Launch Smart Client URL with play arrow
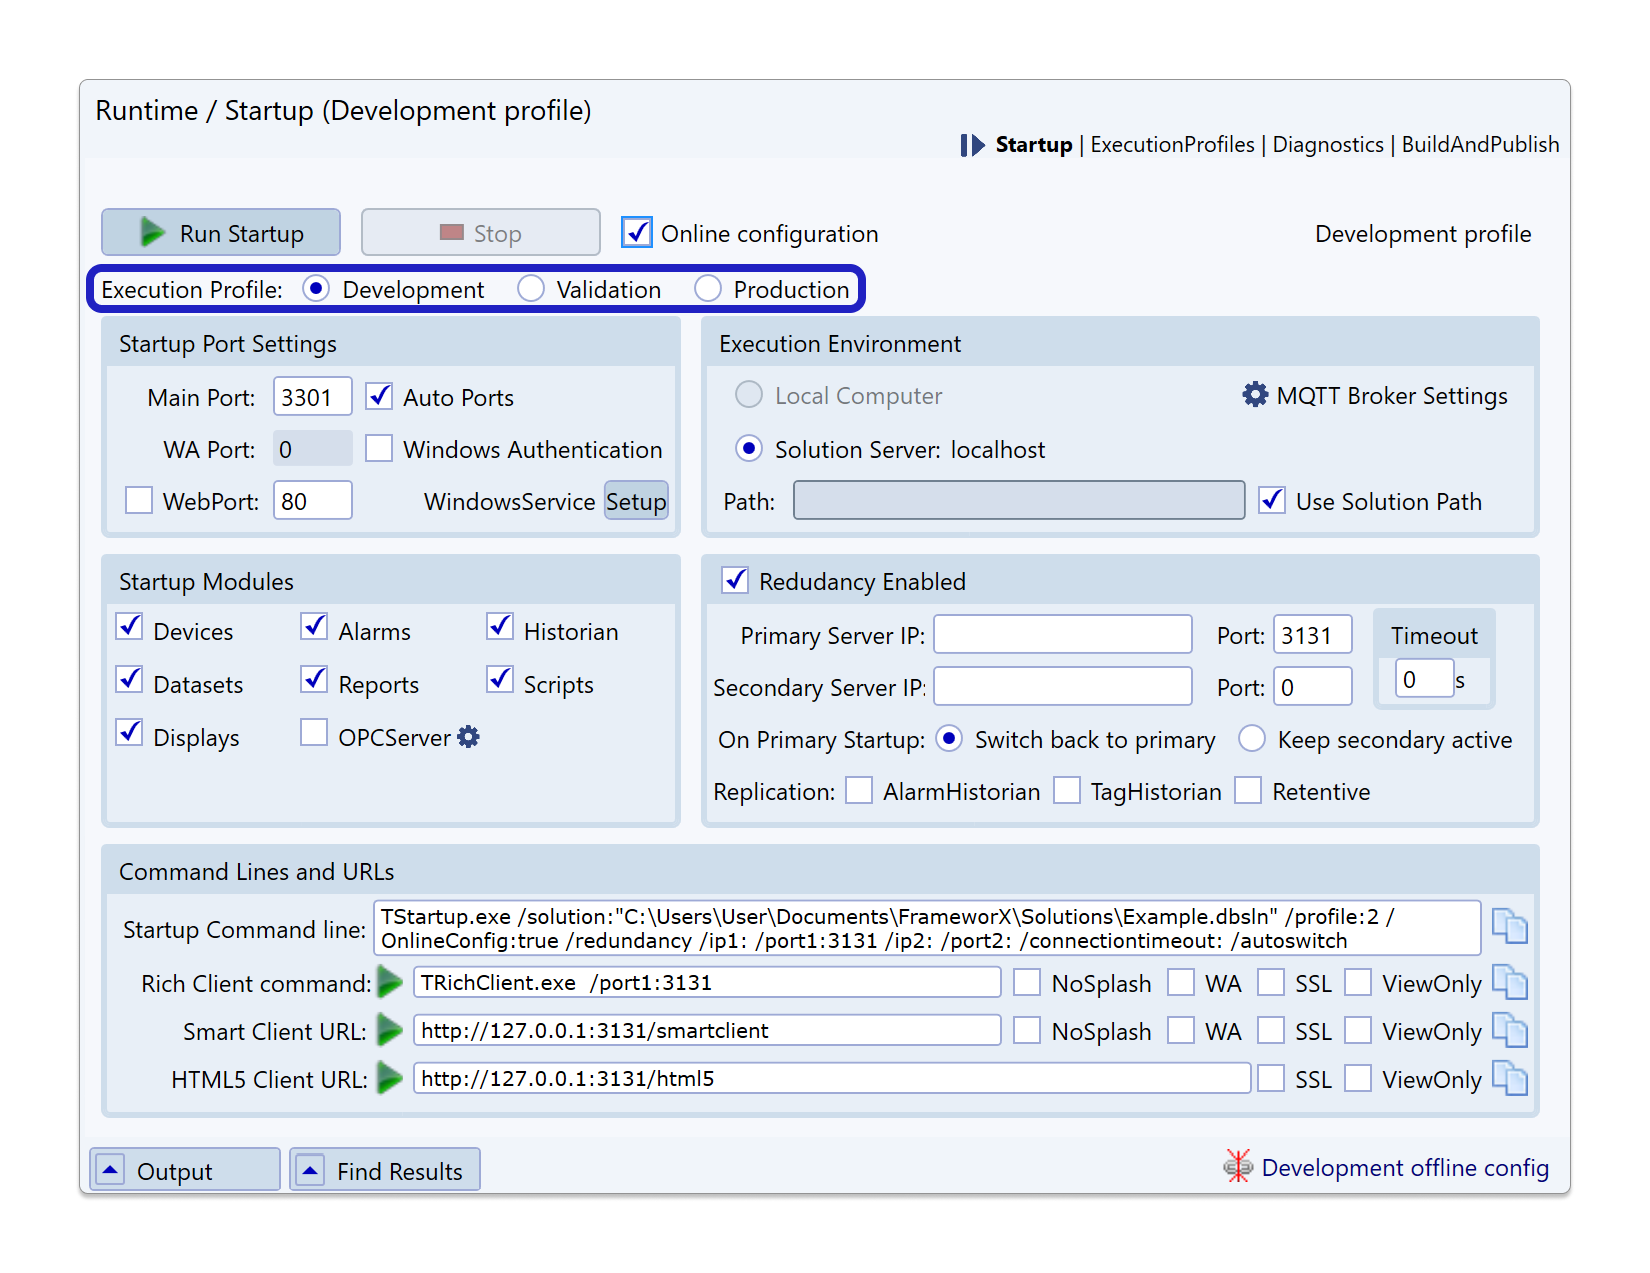 390,1030
